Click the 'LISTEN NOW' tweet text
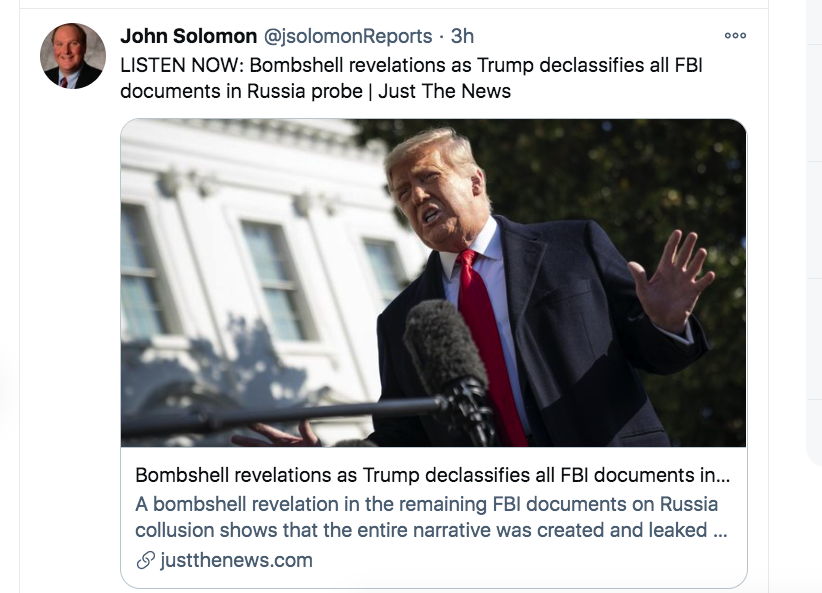Image resolution: width=822 pixels, height=593 pixels. pyautogui.click(x=181, y=66)
